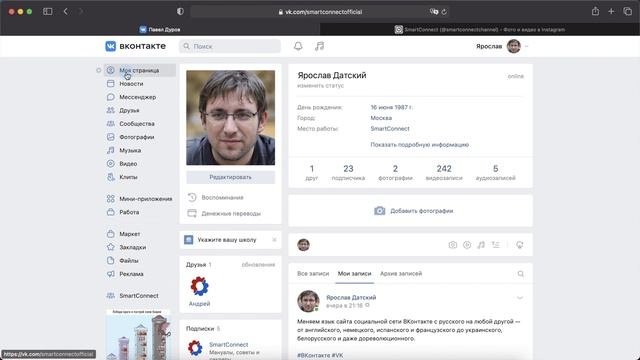Switch to Мои записи tab
640x360 pixels.
tap(355, 273)
